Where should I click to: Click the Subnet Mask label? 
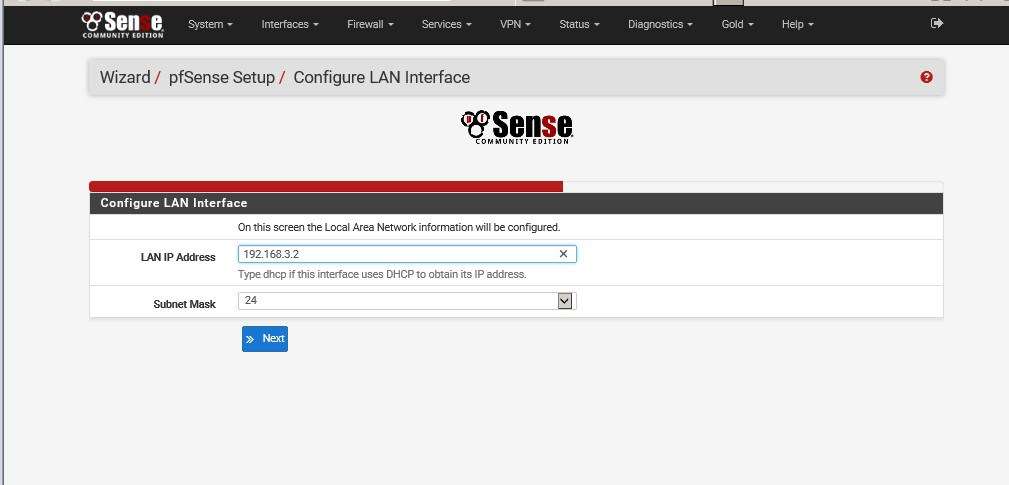pyautogui.click(x=184, y=304)
